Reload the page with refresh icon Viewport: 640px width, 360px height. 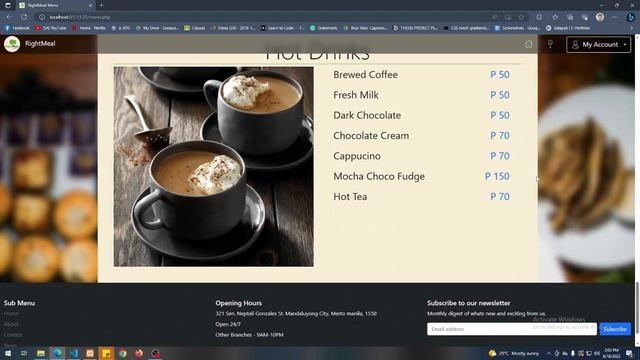click(x=24, y=17)
